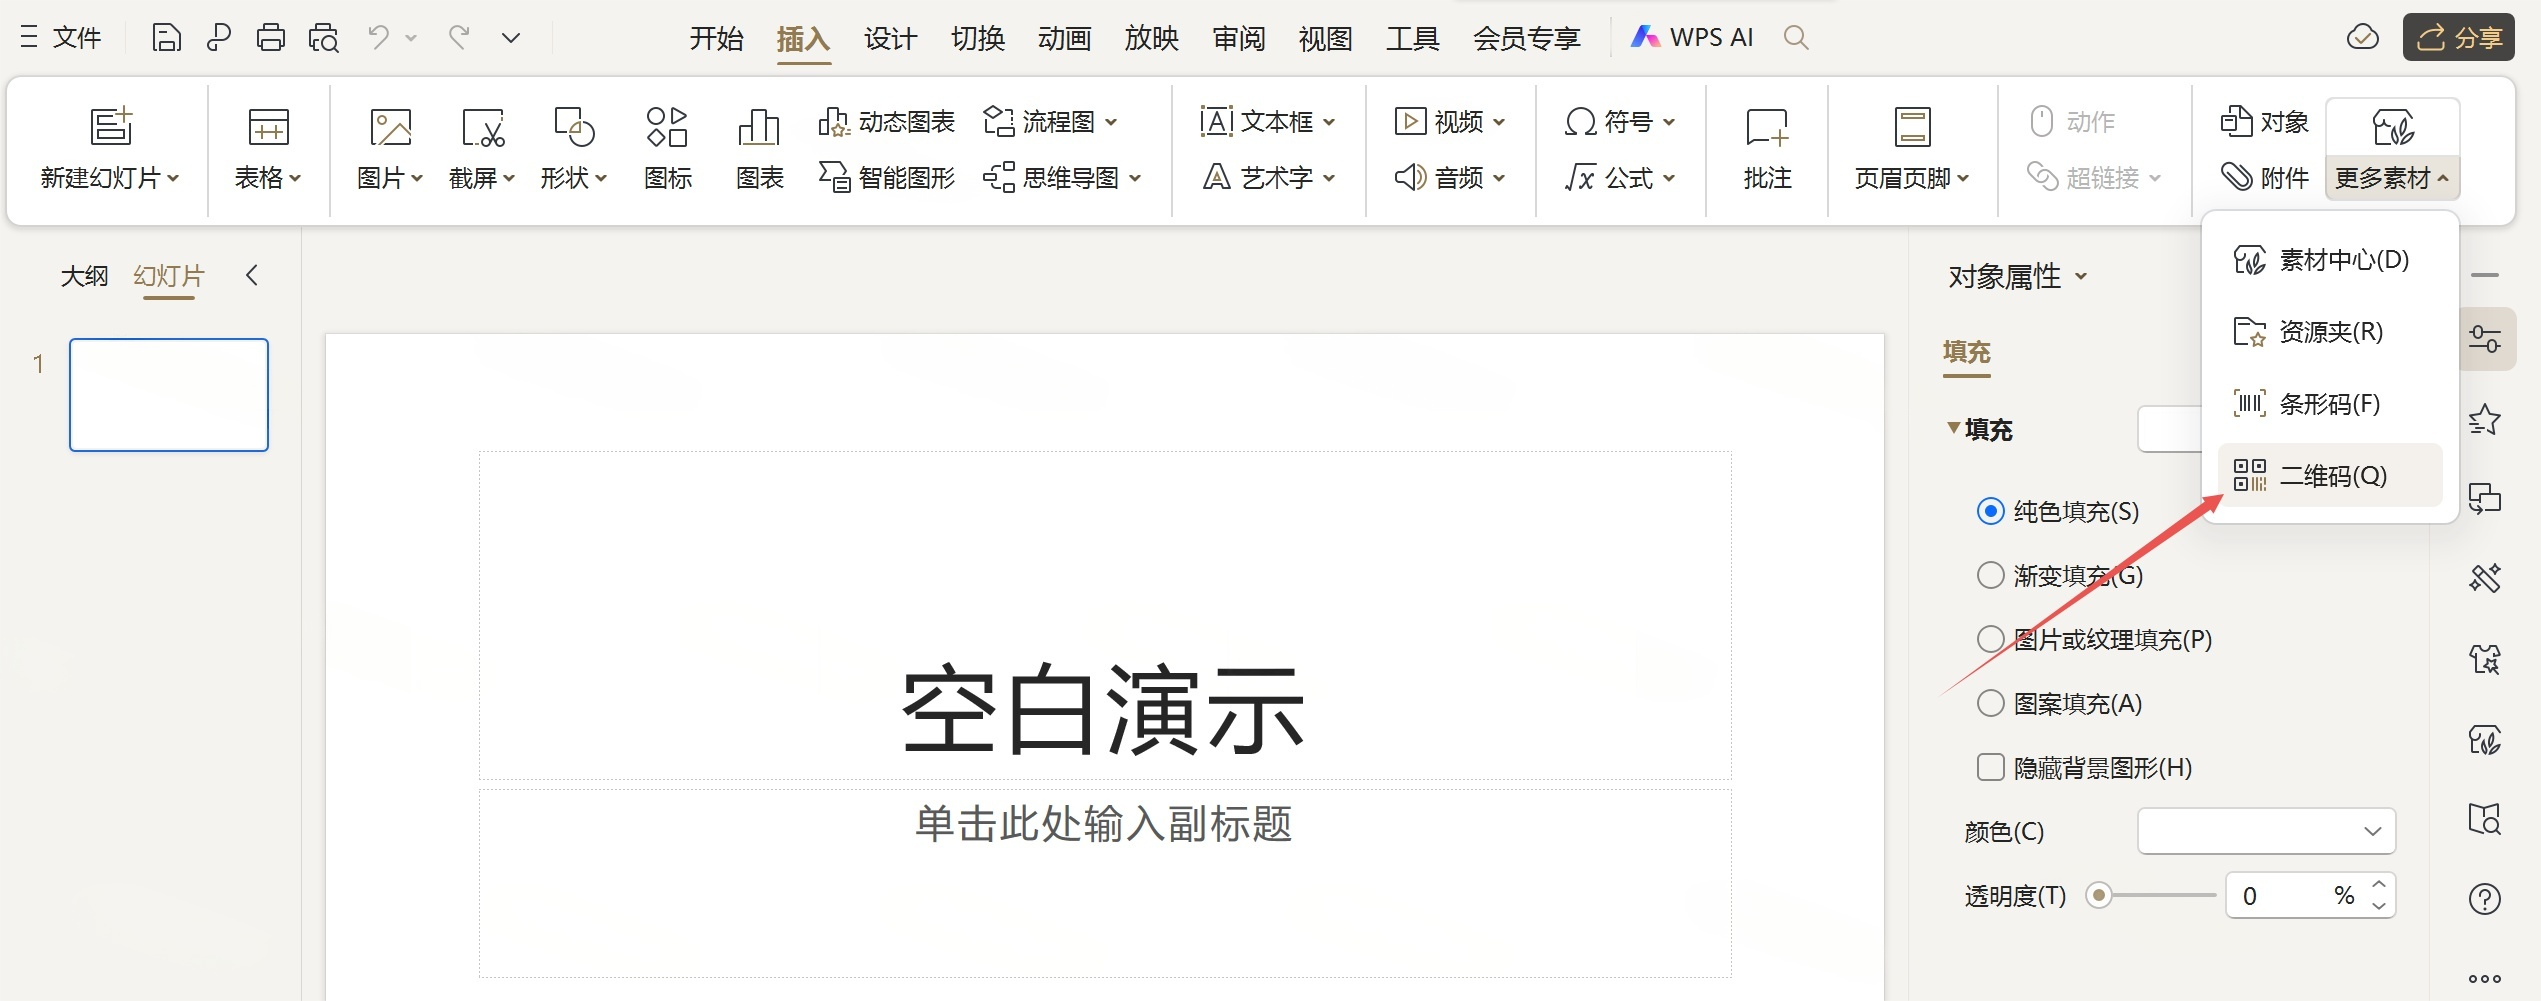Click the Save icon in the quick toolbar
The image size is (2541, 1001).
(x=166, y=38)
